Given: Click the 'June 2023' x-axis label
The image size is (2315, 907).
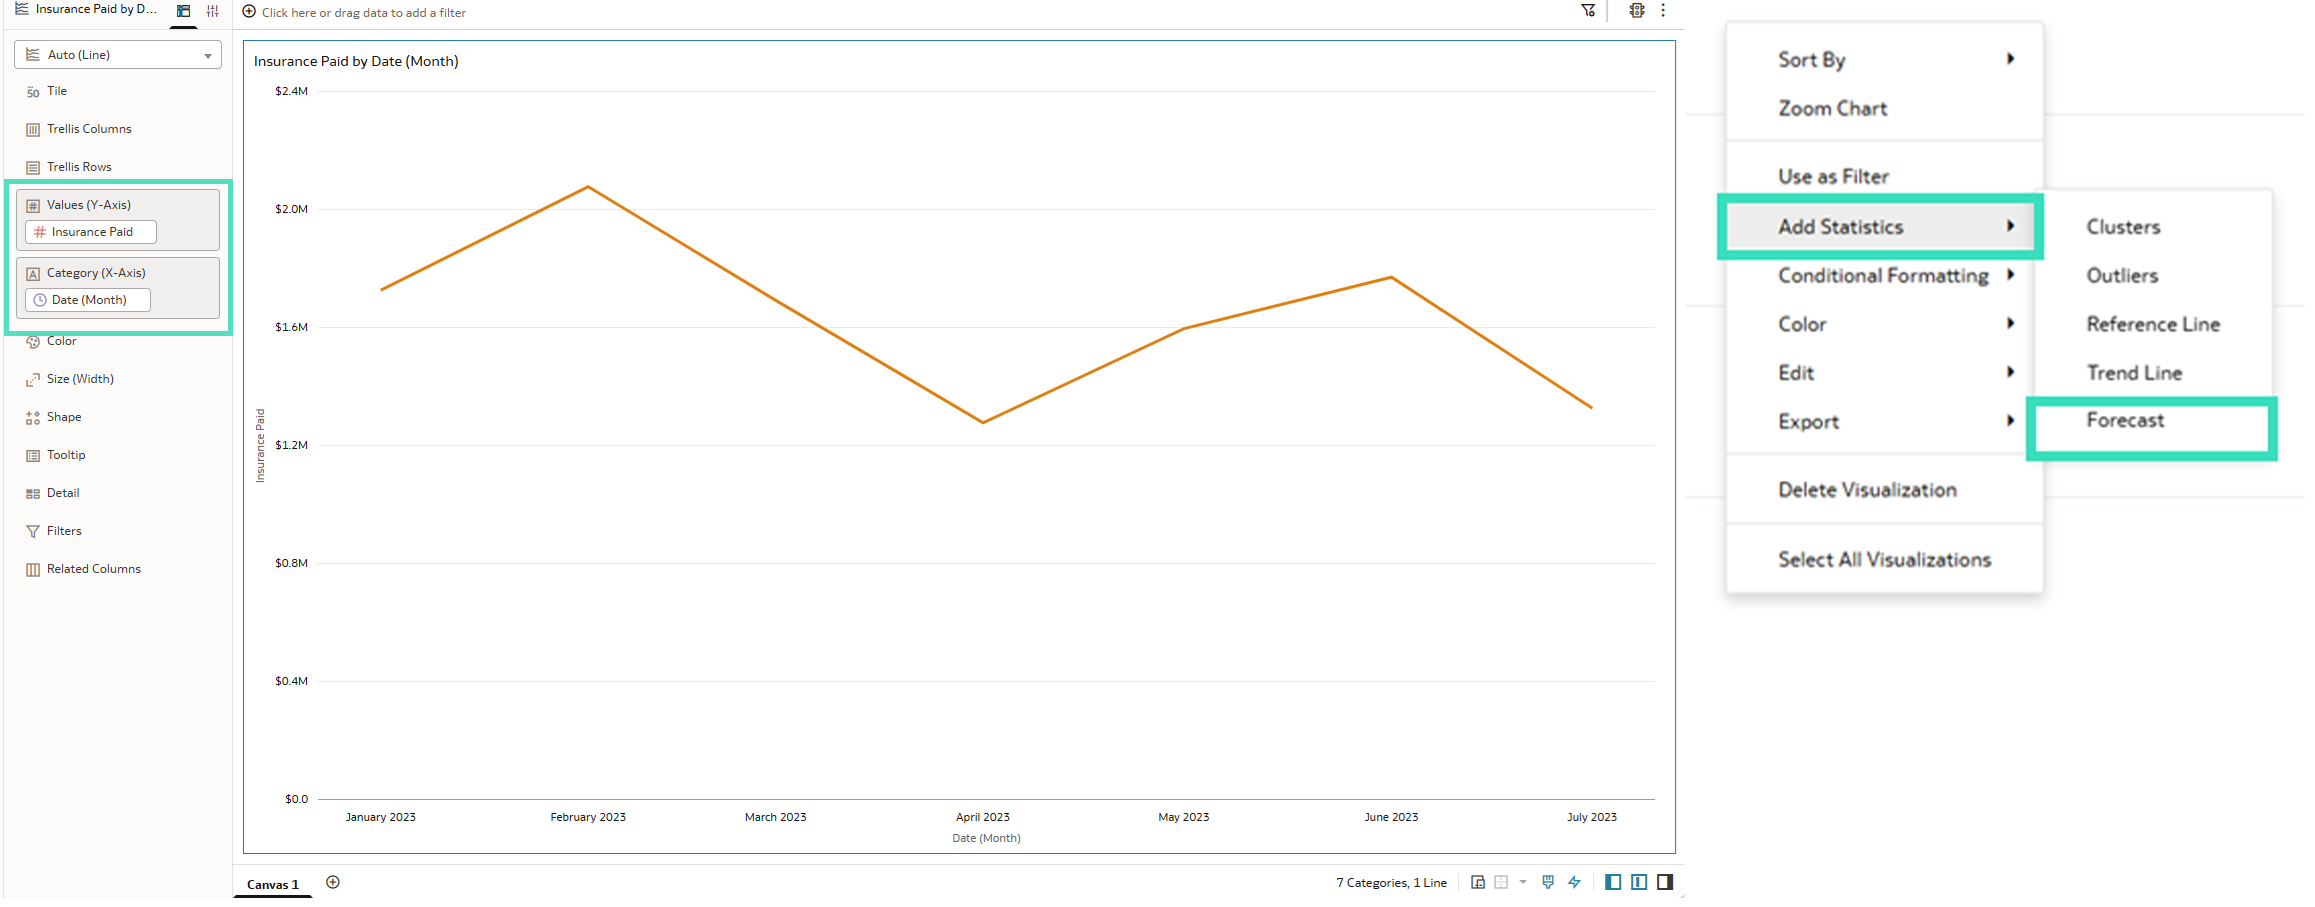Looking at the screenshot, I should (x=1391, y=818).
